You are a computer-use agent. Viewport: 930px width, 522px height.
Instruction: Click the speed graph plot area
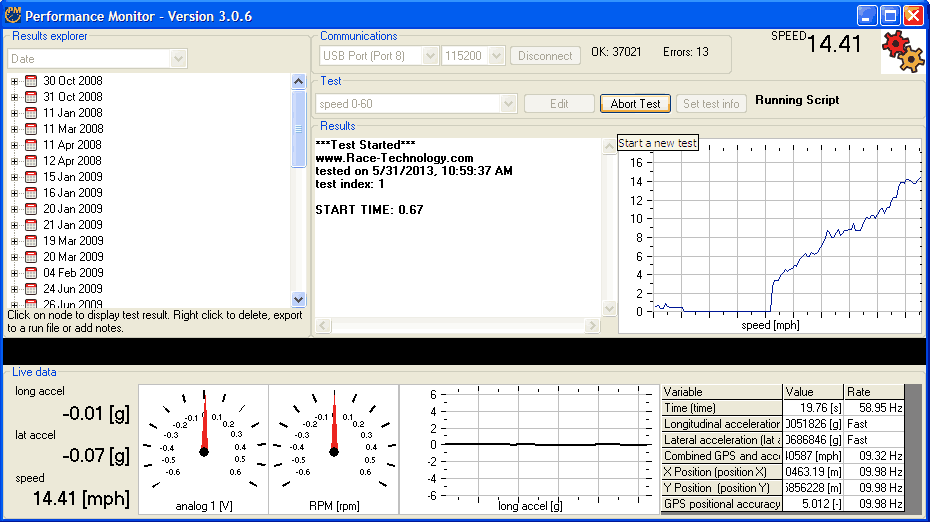point(785,230)
